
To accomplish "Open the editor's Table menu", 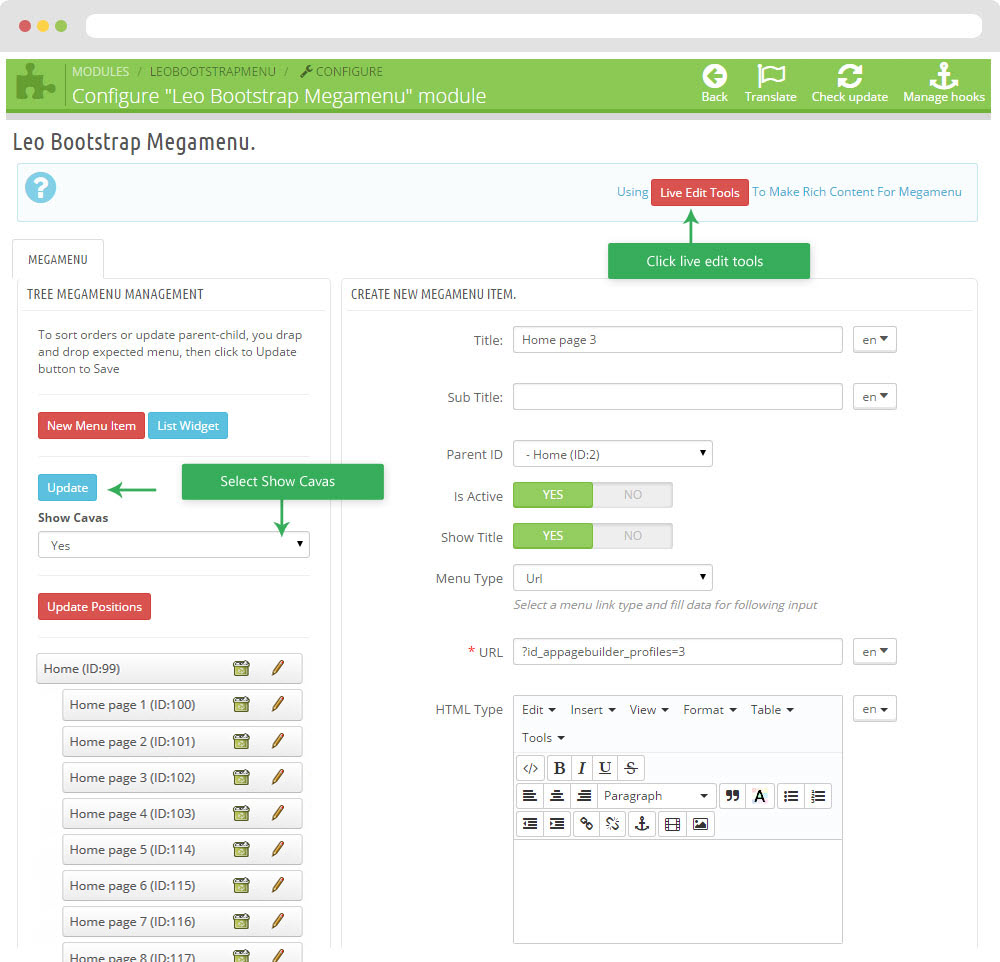I will point(772,710).
